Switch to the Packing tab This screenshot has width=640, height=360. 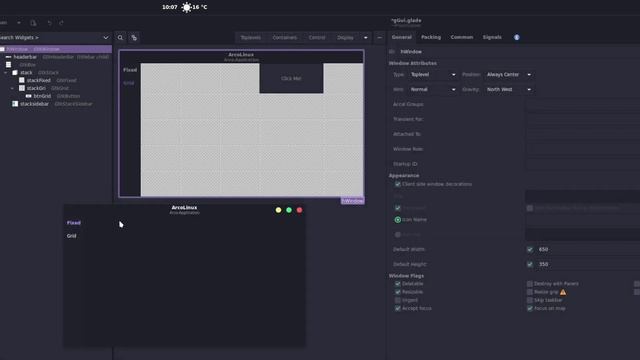pos(431,37)
